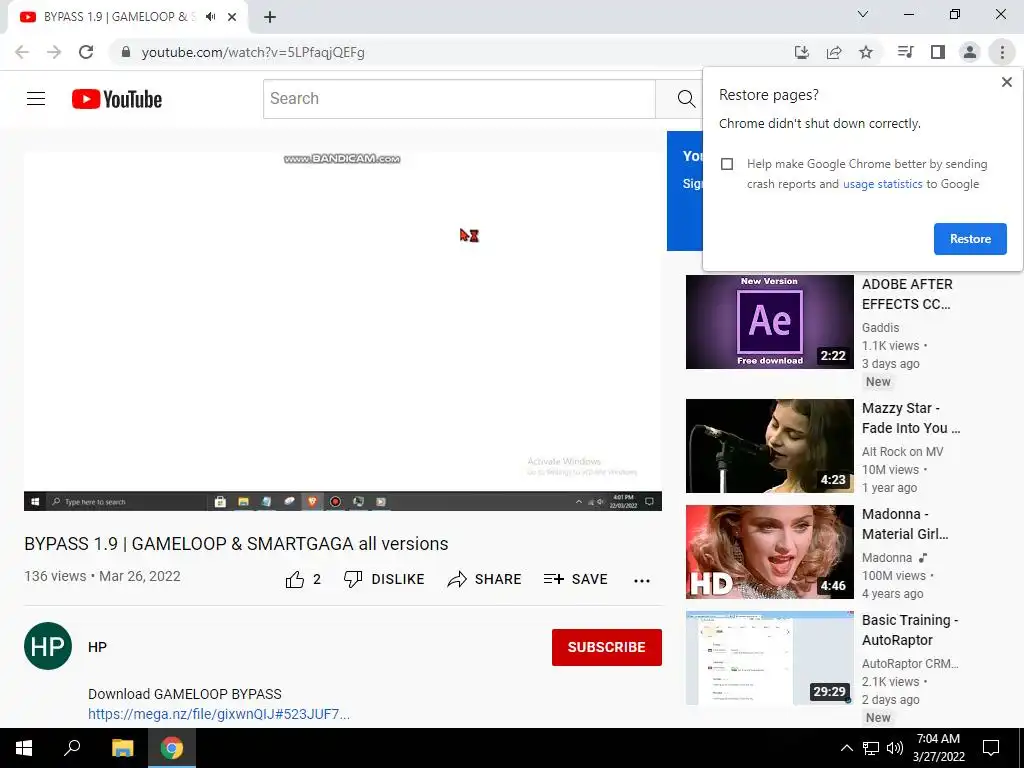
Task: Go back with browser back arrow
Action: coord(22,52)
